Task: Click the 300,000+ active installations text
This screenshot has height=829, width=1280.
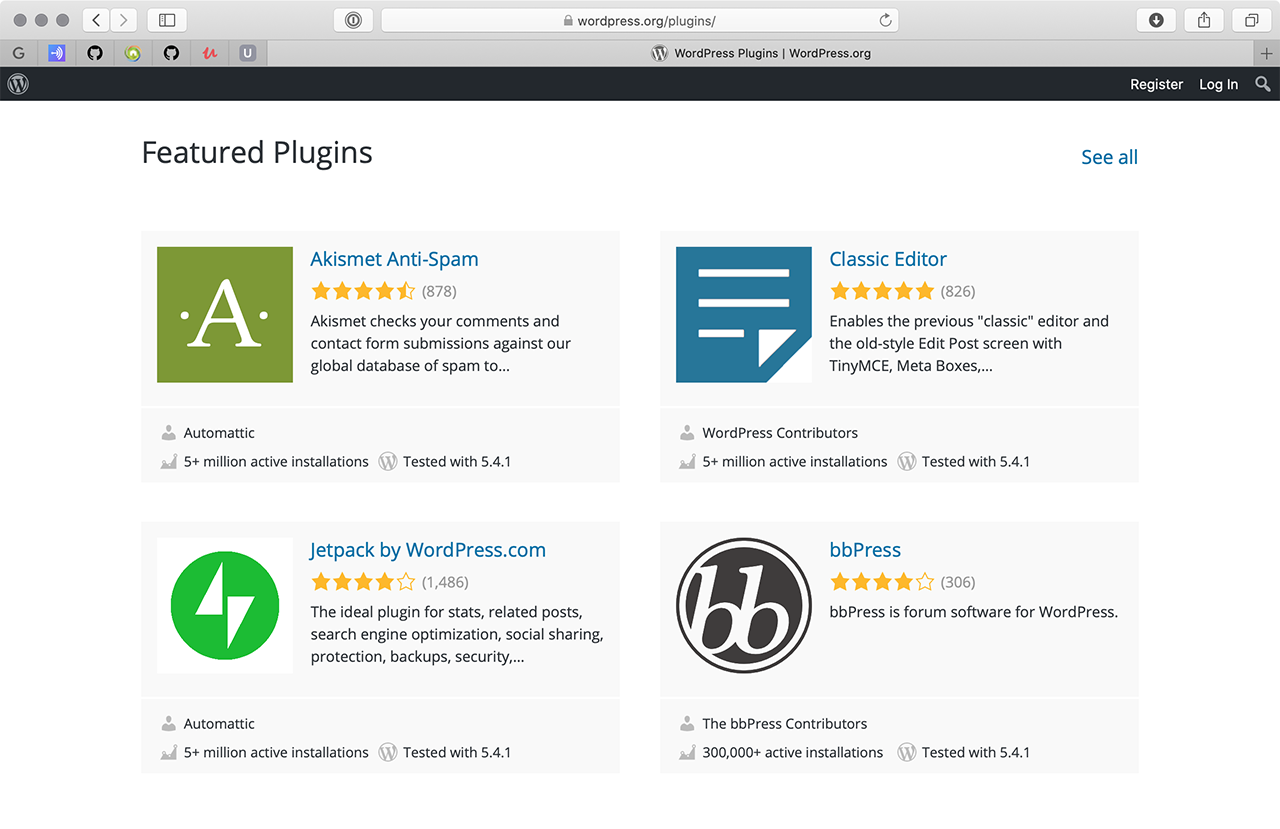Action: tap(793, 752)
